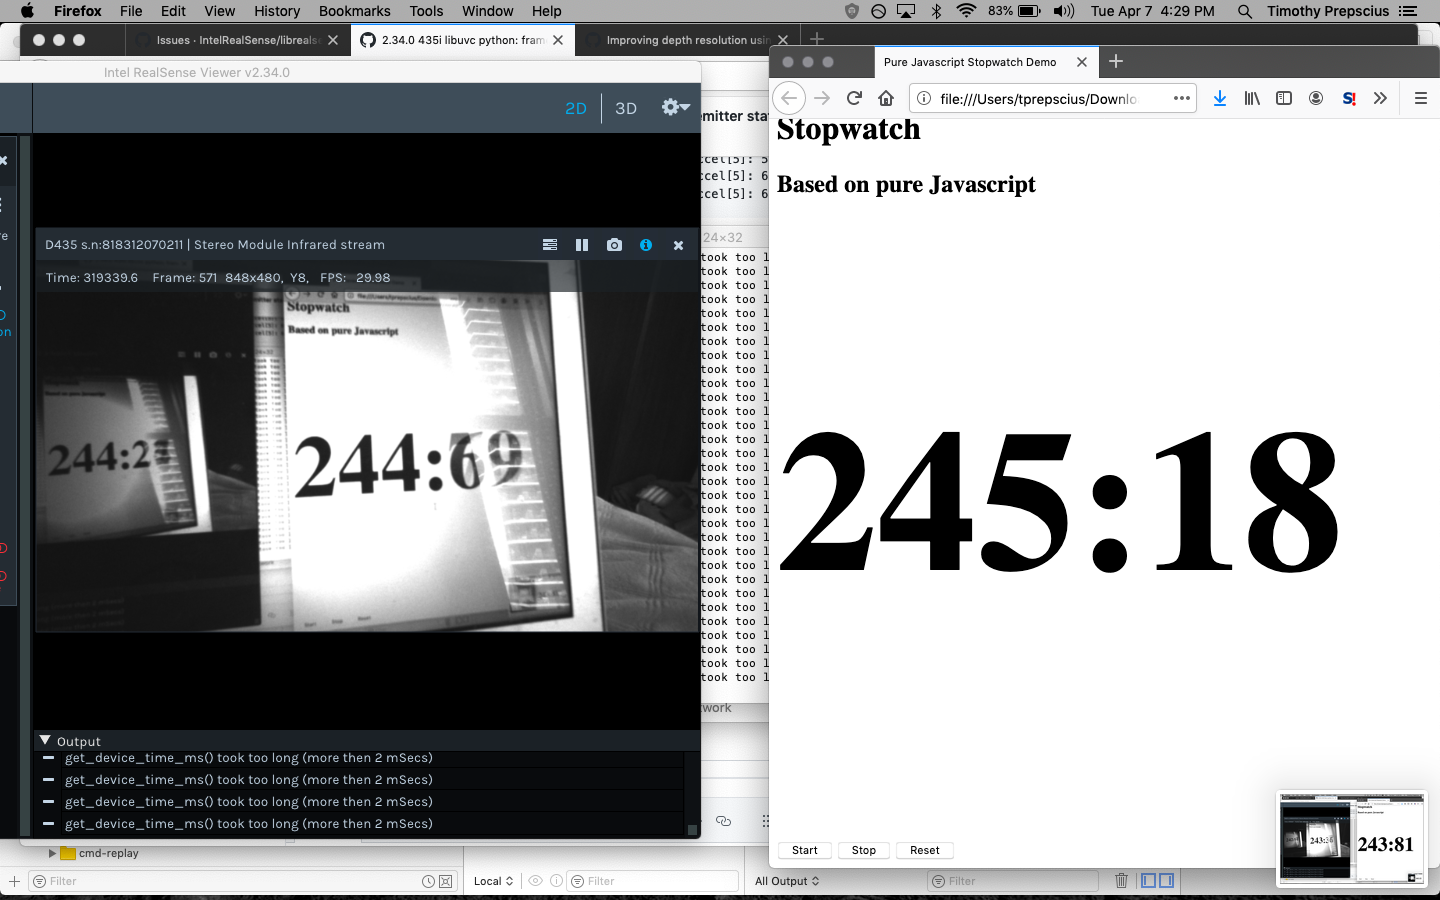Pause the Infrared stream in RealSense Viewer
This screenshot has width=1440, height=900.
point(582,244)
